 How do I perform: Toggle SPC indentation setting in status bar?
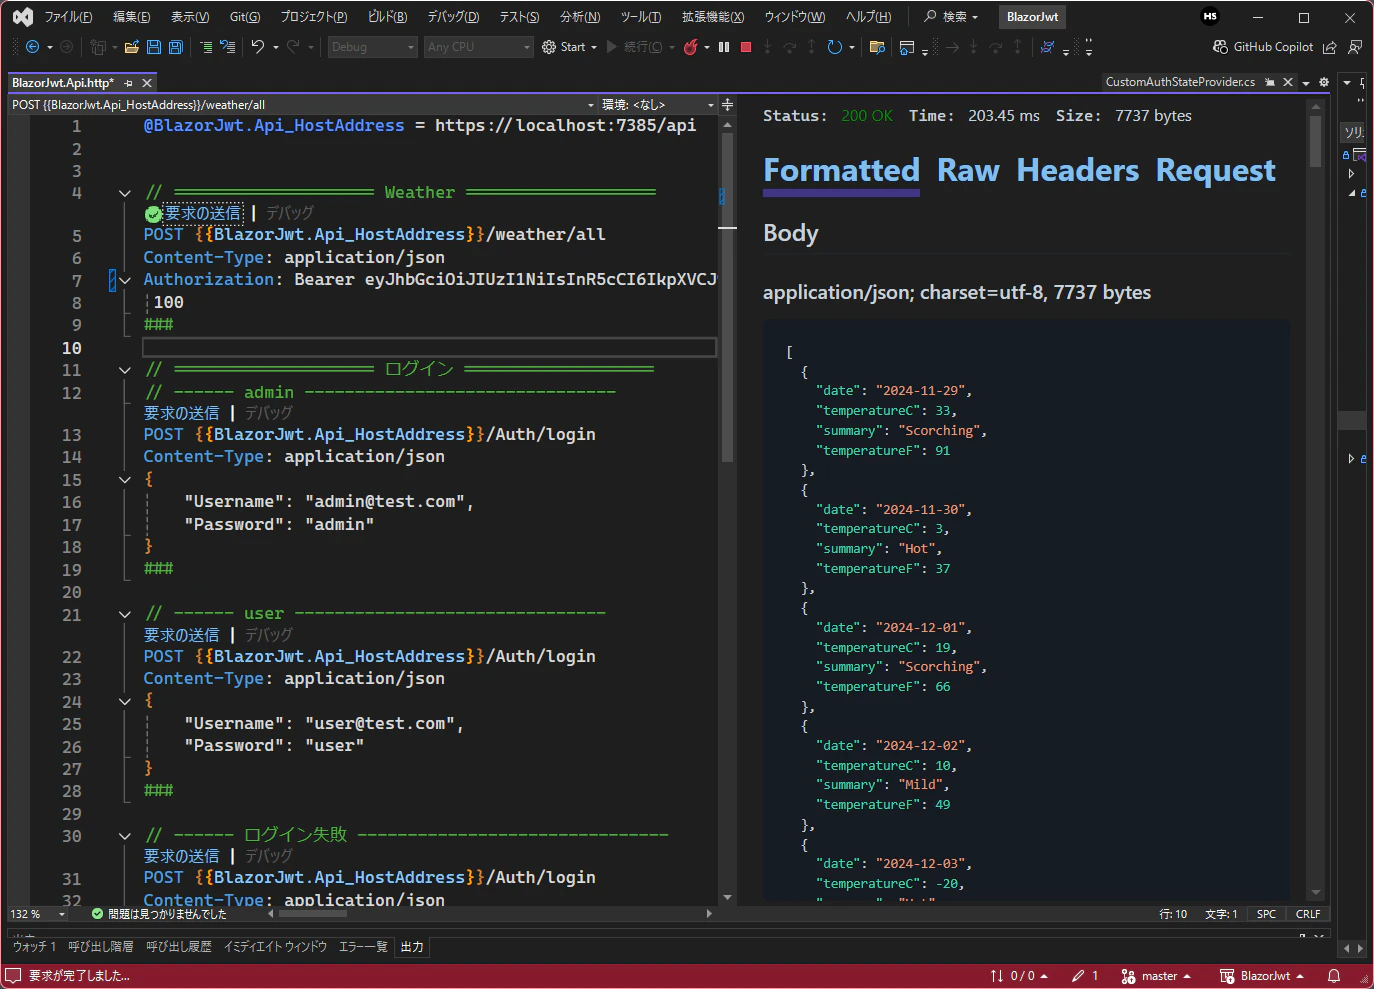(1266, 914)
